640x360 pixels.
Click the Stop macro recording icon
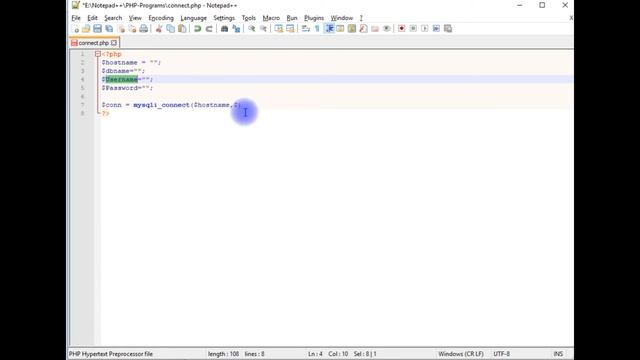click(x=413, y=29)
